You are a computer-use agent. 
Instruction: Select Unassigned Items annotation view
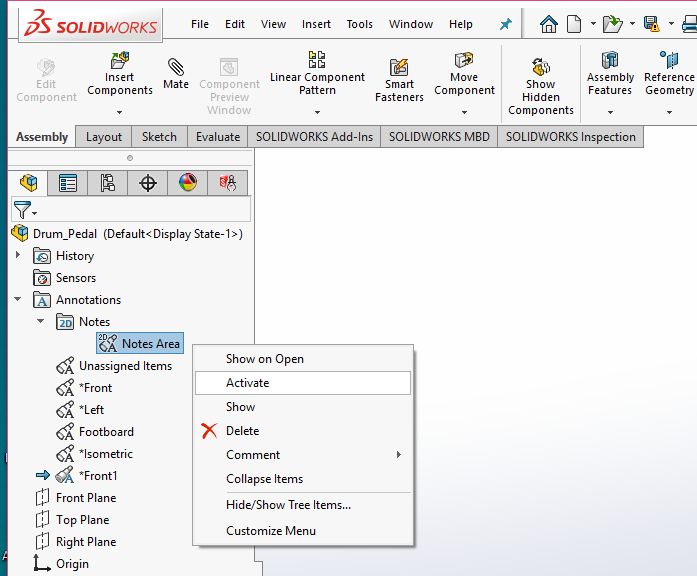click(114, 366)
